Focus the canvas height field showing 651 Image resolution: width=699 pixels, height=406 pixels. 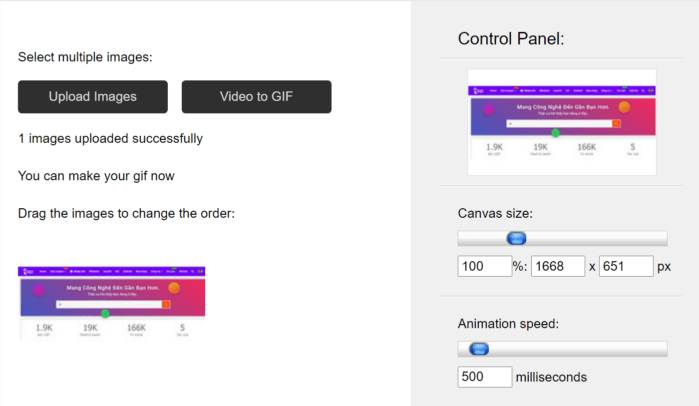pos(626,266)
